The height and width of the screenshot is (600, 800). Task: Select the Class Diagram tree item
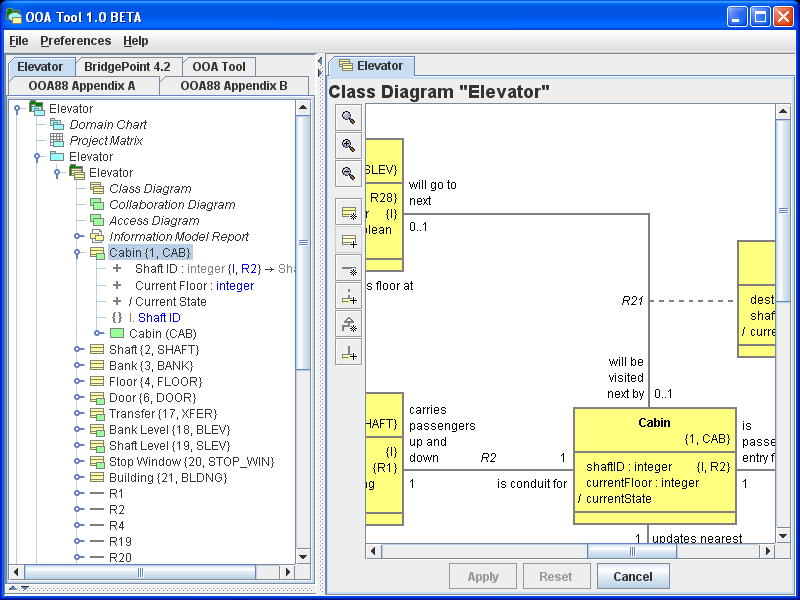150,189
